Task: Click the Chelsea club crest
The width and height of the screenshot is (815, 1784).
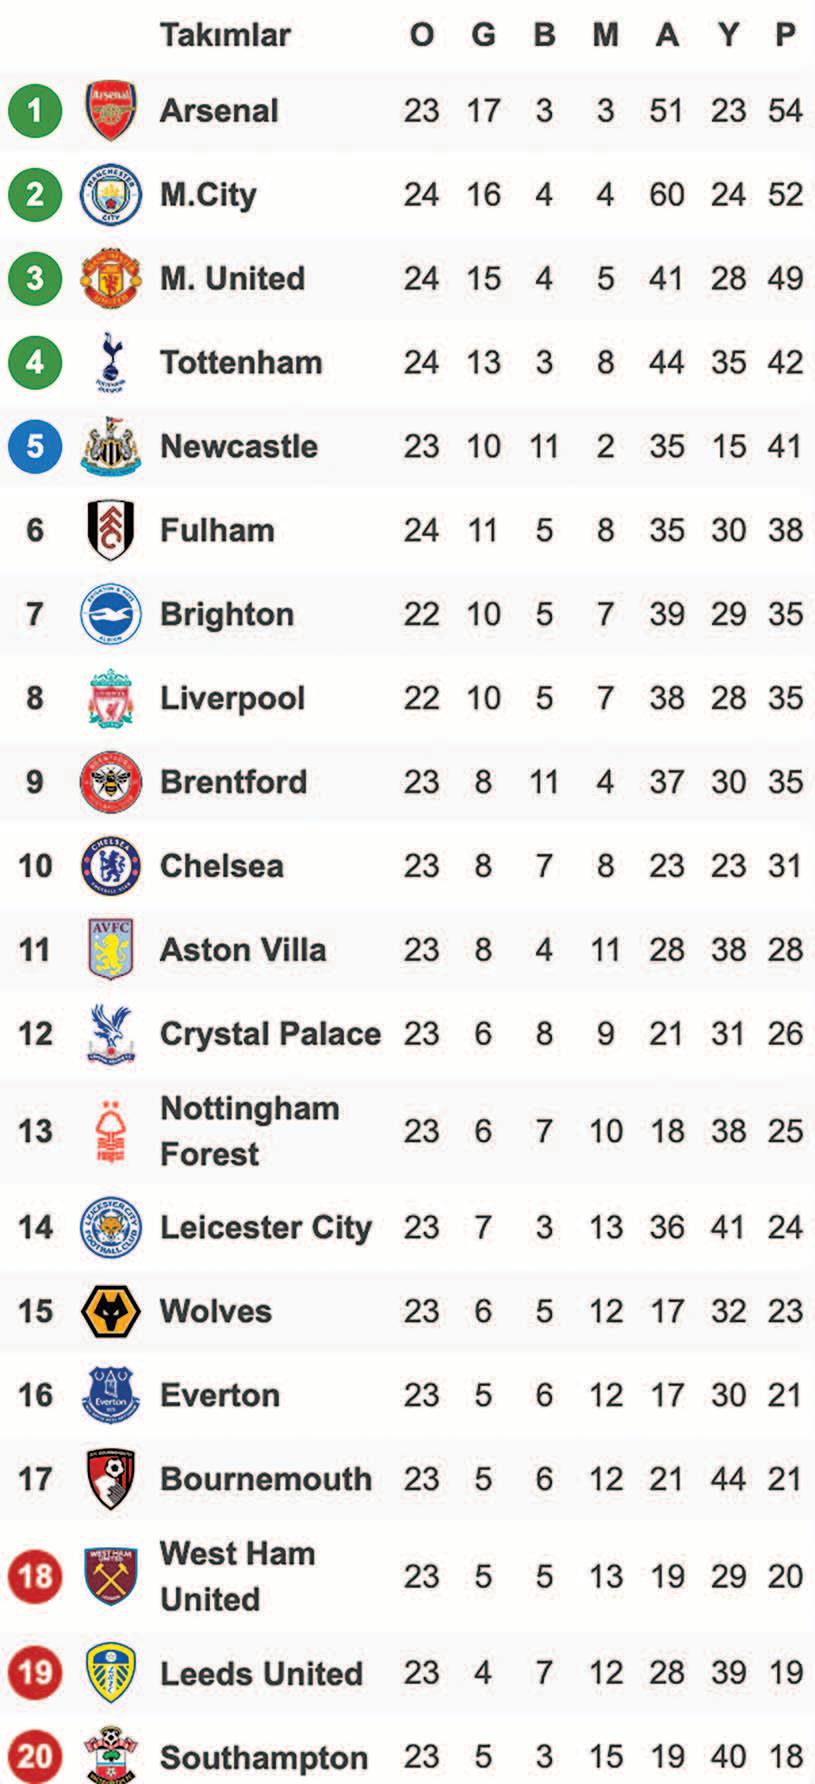Action: tap(110, 866)
